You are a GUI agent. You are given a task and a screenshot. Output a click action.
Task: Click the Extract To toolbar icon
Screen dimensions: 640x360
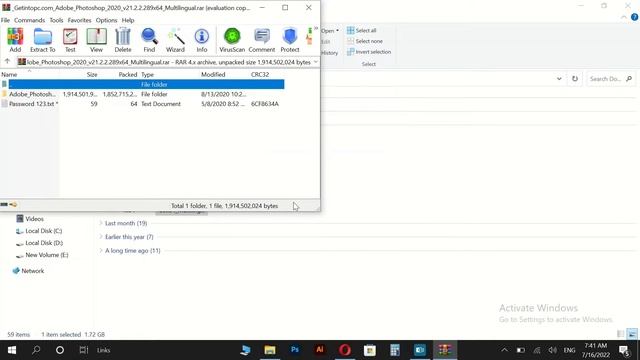pos(42,40)
